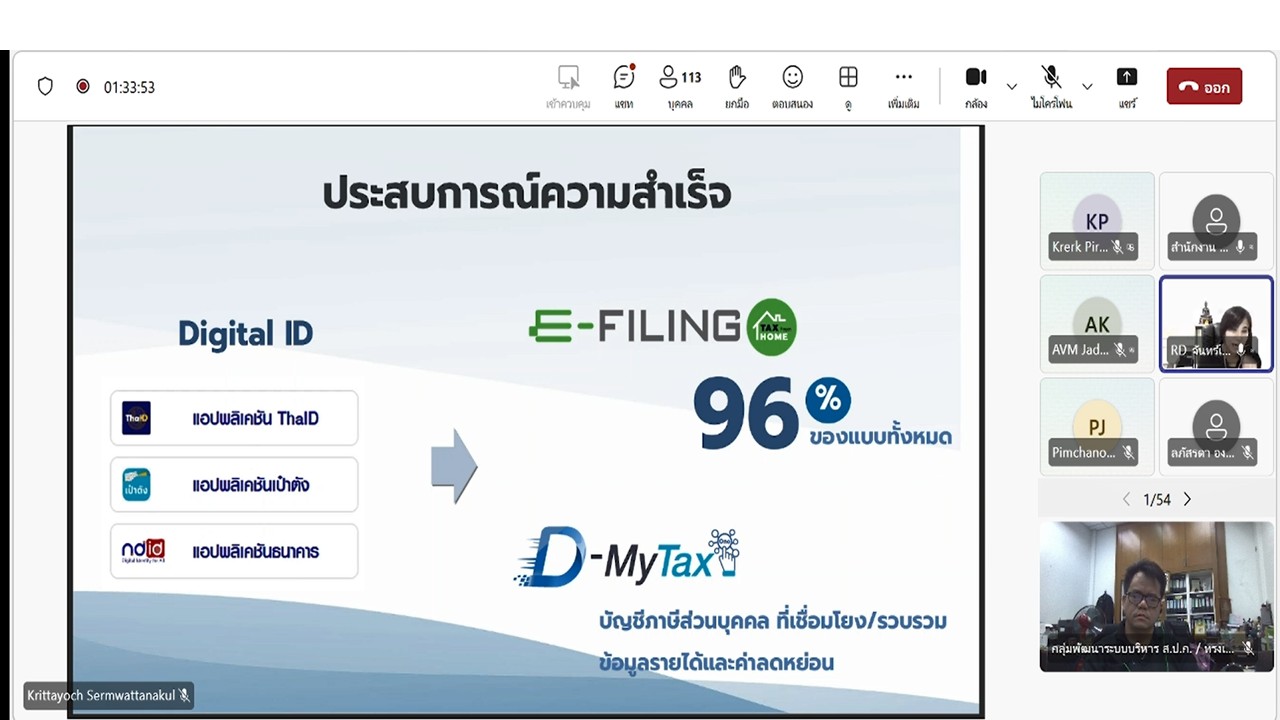Open the participants list showing 113 people
Viewport: 1280px width, 720px height.
(679, 76)
